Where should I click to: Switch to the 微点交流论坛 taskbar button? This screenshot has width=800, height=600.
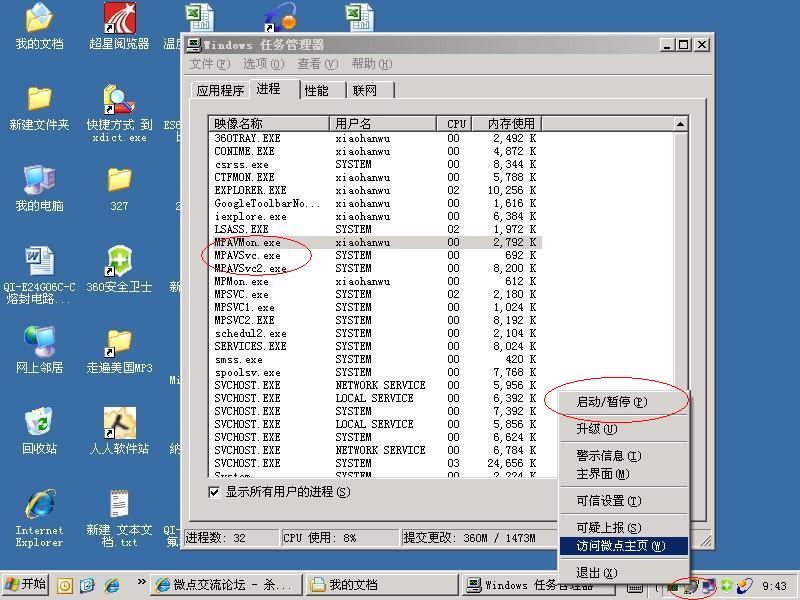[227, 585]
